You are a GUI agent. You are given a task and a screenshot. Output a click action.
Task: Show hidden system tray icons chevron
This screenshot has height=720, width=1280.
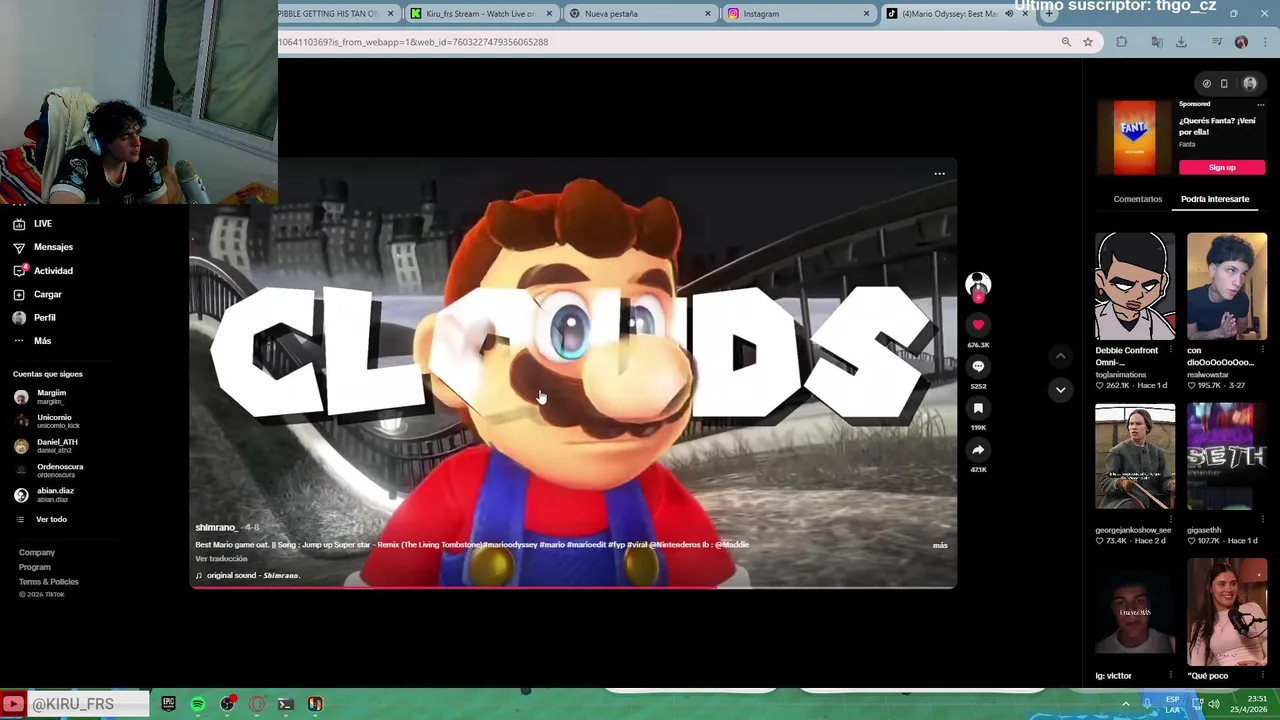[1125, 704]
